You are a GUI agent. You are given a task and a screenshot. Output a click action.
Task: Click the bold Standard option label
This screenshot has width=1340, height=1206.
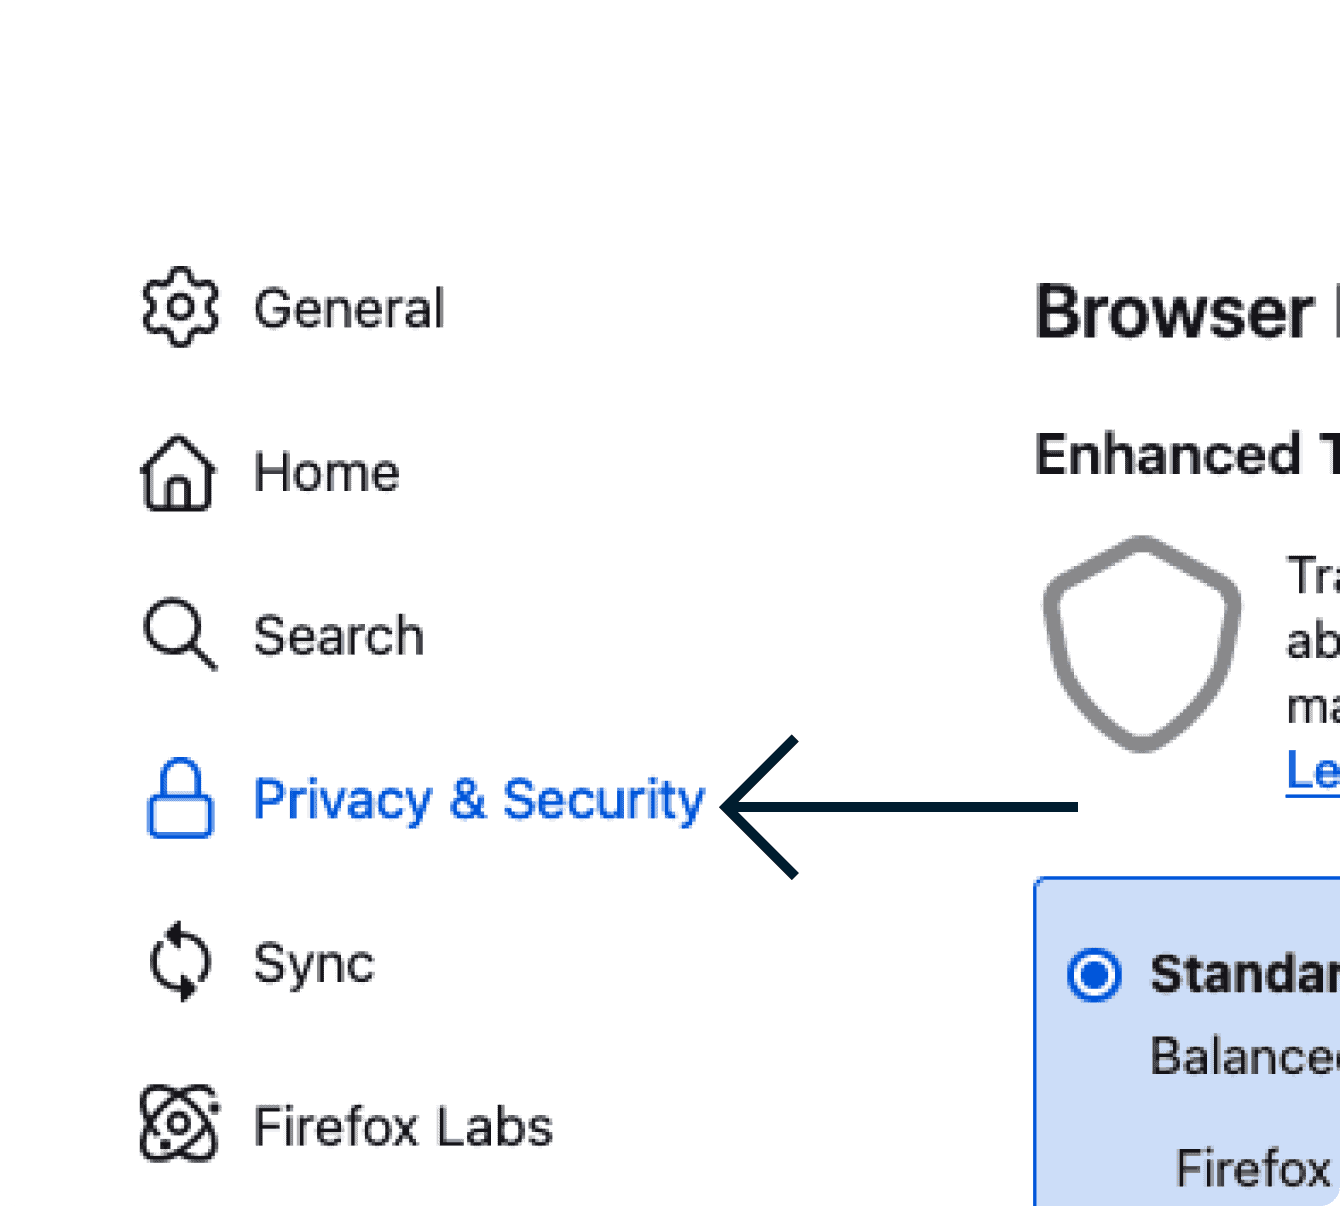click(x=1244, y=974)
